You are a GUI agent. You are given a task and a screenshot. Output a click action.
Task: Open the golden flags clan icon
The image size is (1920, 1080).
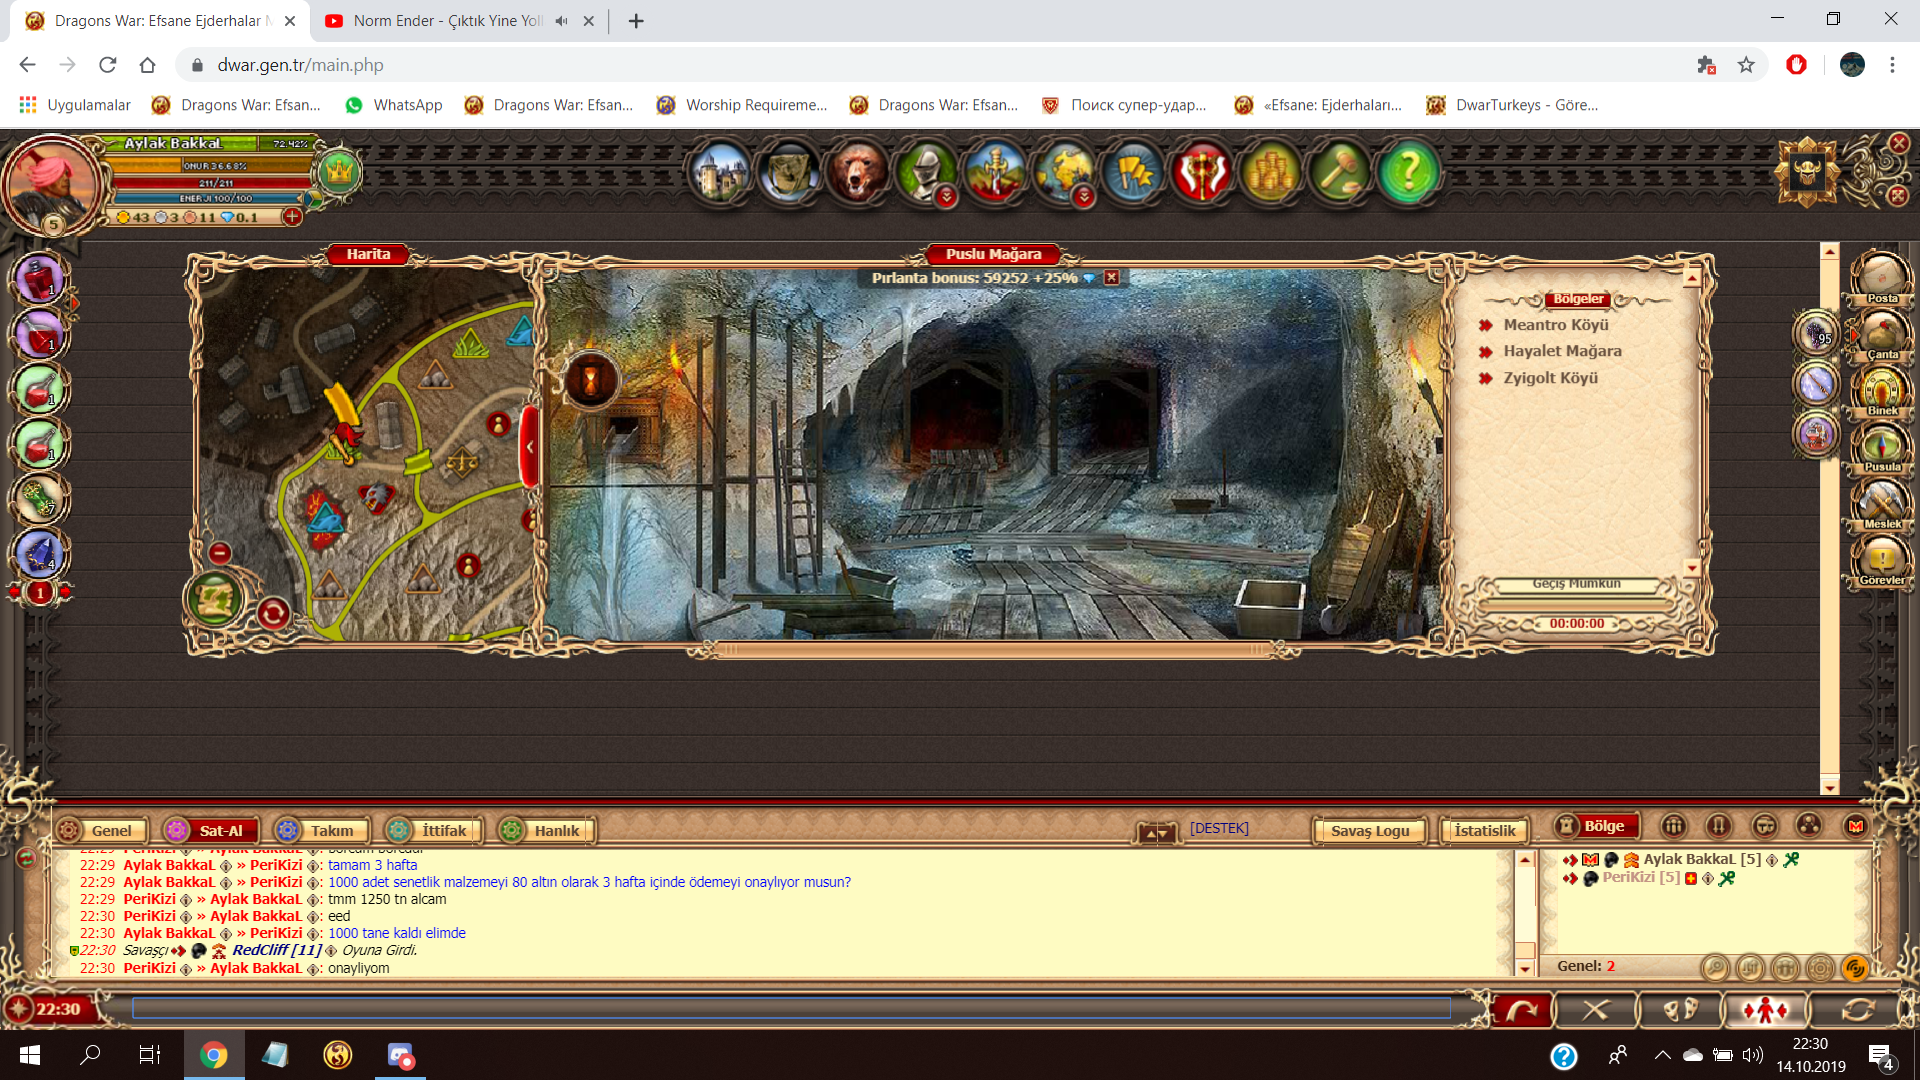coord(1133,173)
